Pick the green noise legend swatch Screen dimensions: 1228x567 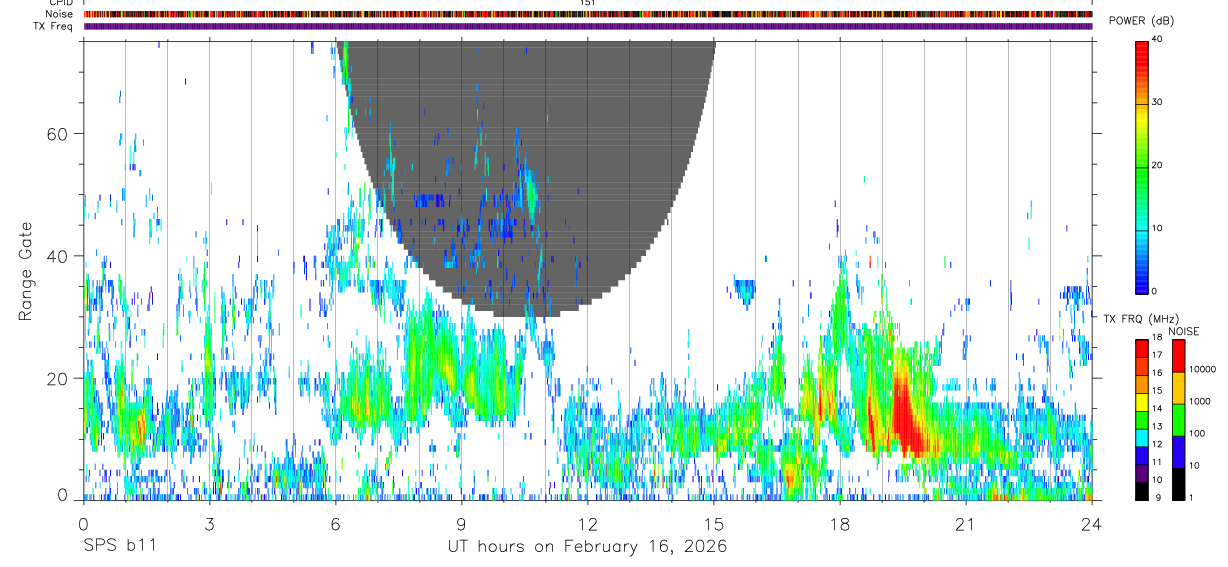(x=1177, y=420)
